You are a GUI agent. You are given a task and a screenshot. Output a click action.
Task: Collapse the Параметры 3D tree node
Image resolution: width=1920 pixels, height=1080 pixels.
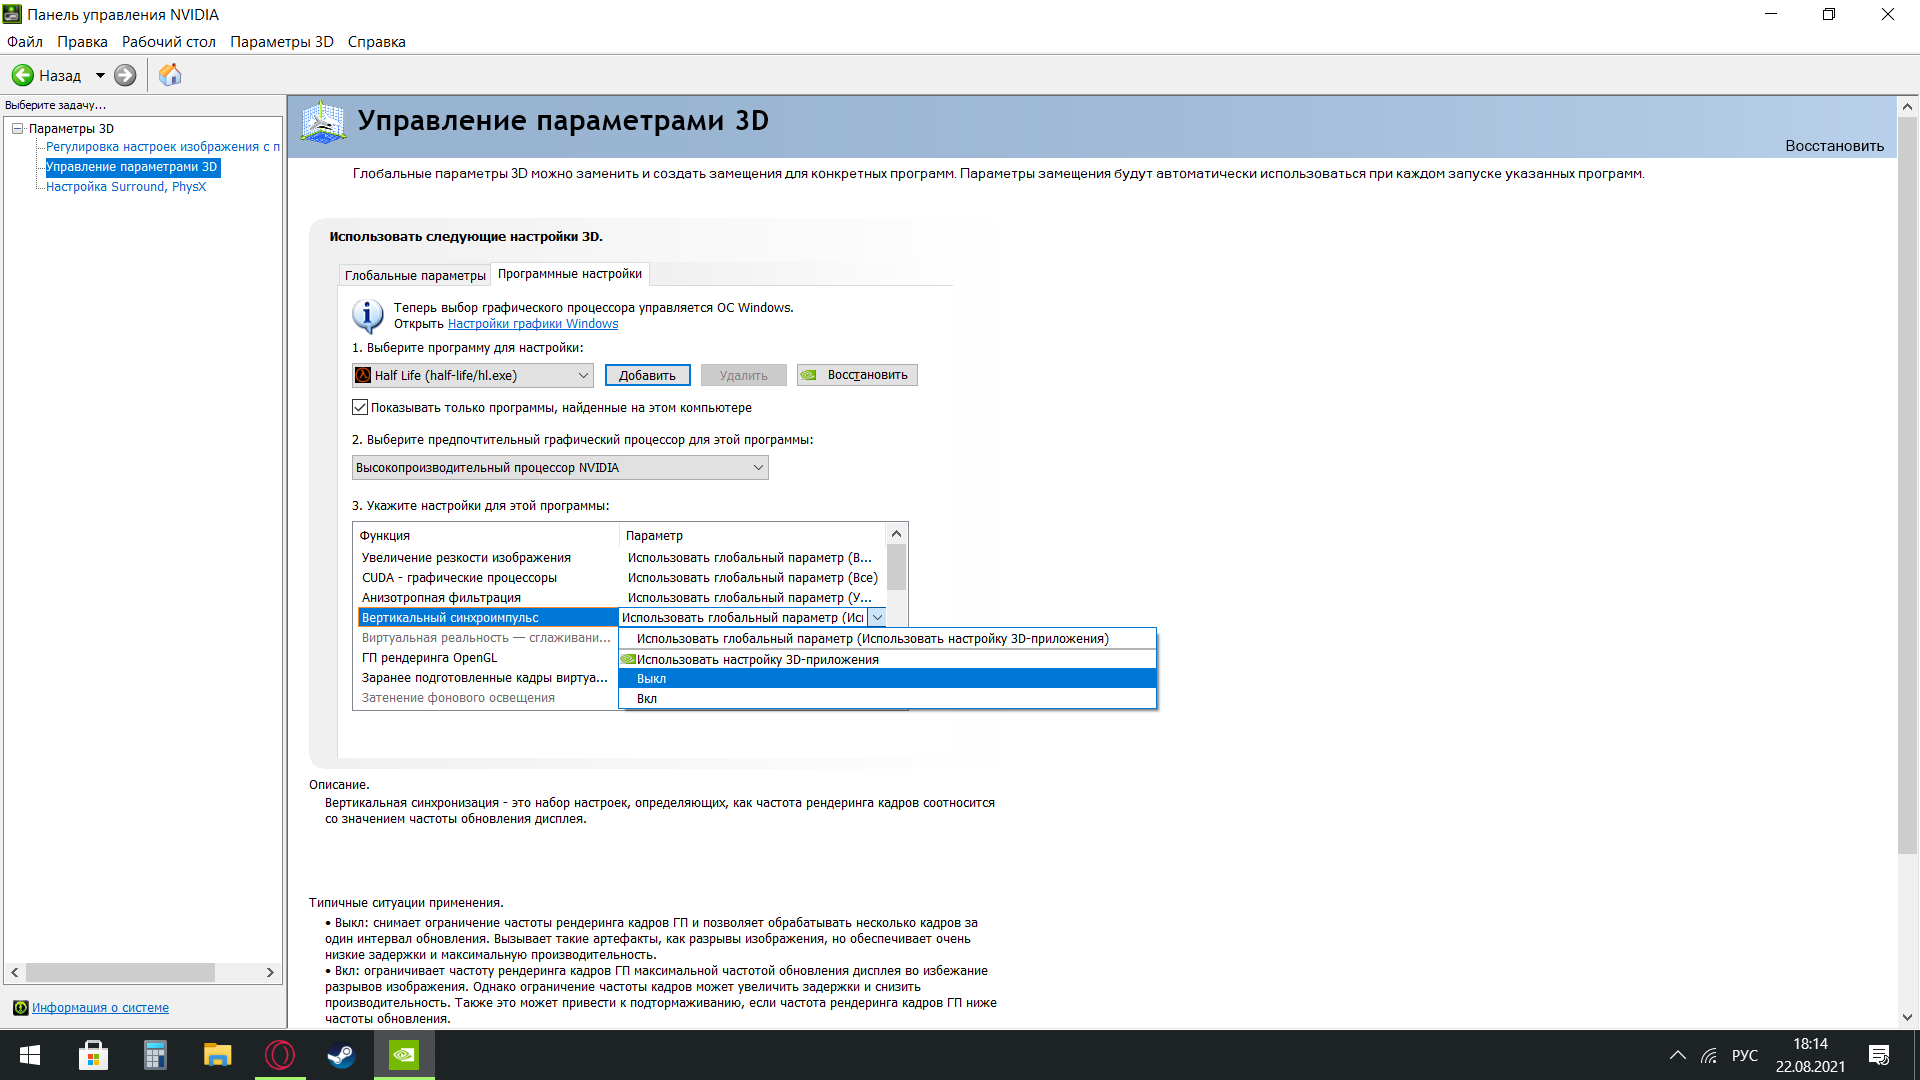17,128
